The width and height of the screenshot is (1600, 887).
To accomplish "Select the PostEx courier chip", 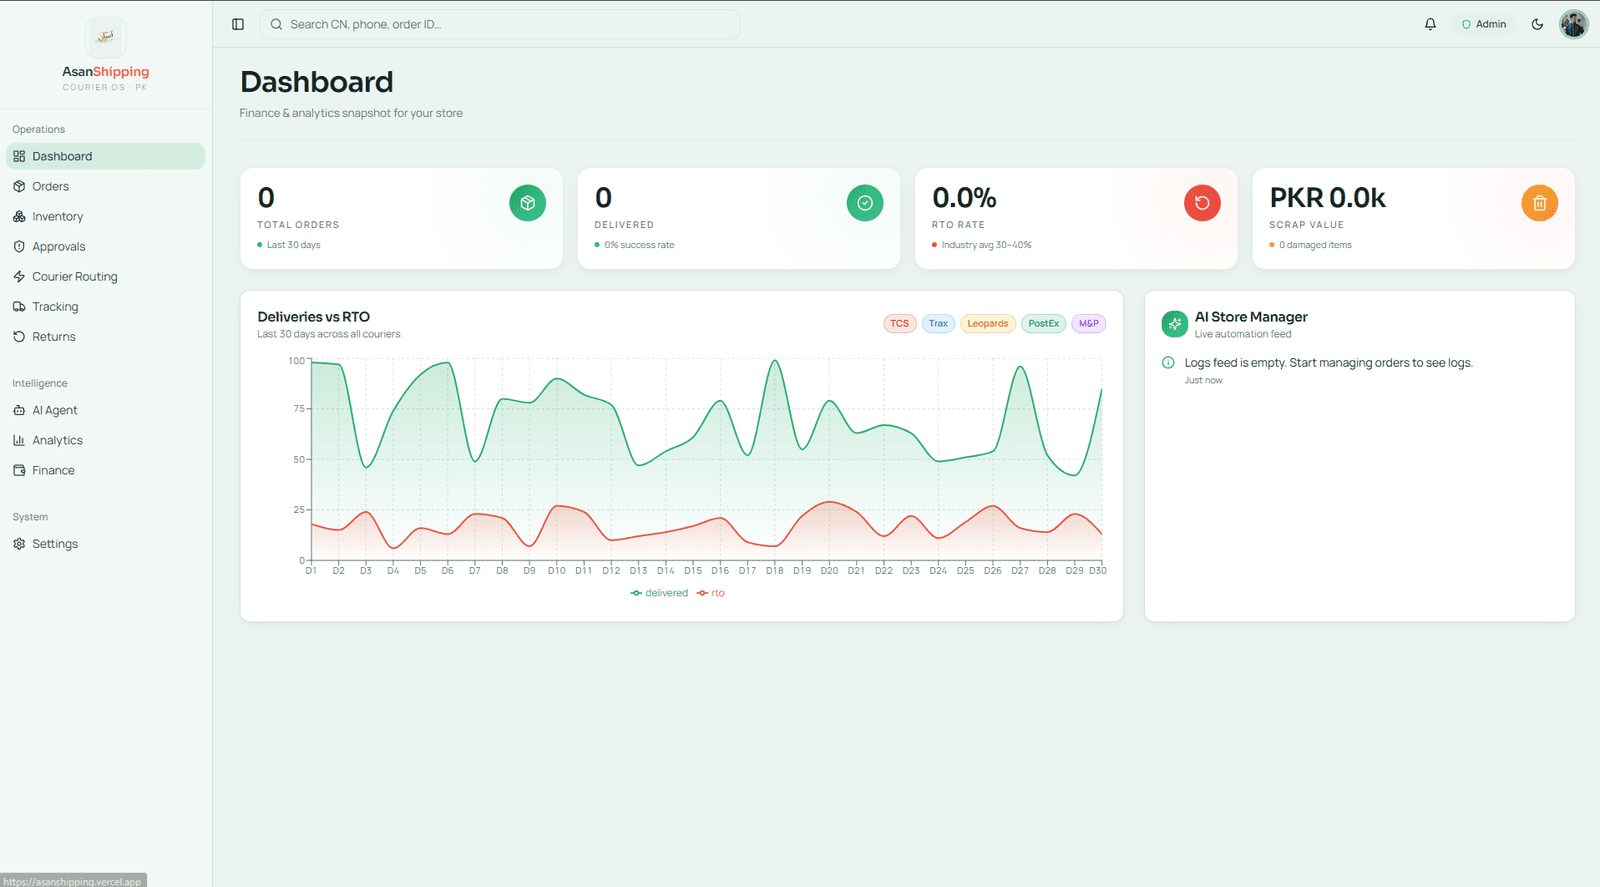I will tap(1043, 323).
